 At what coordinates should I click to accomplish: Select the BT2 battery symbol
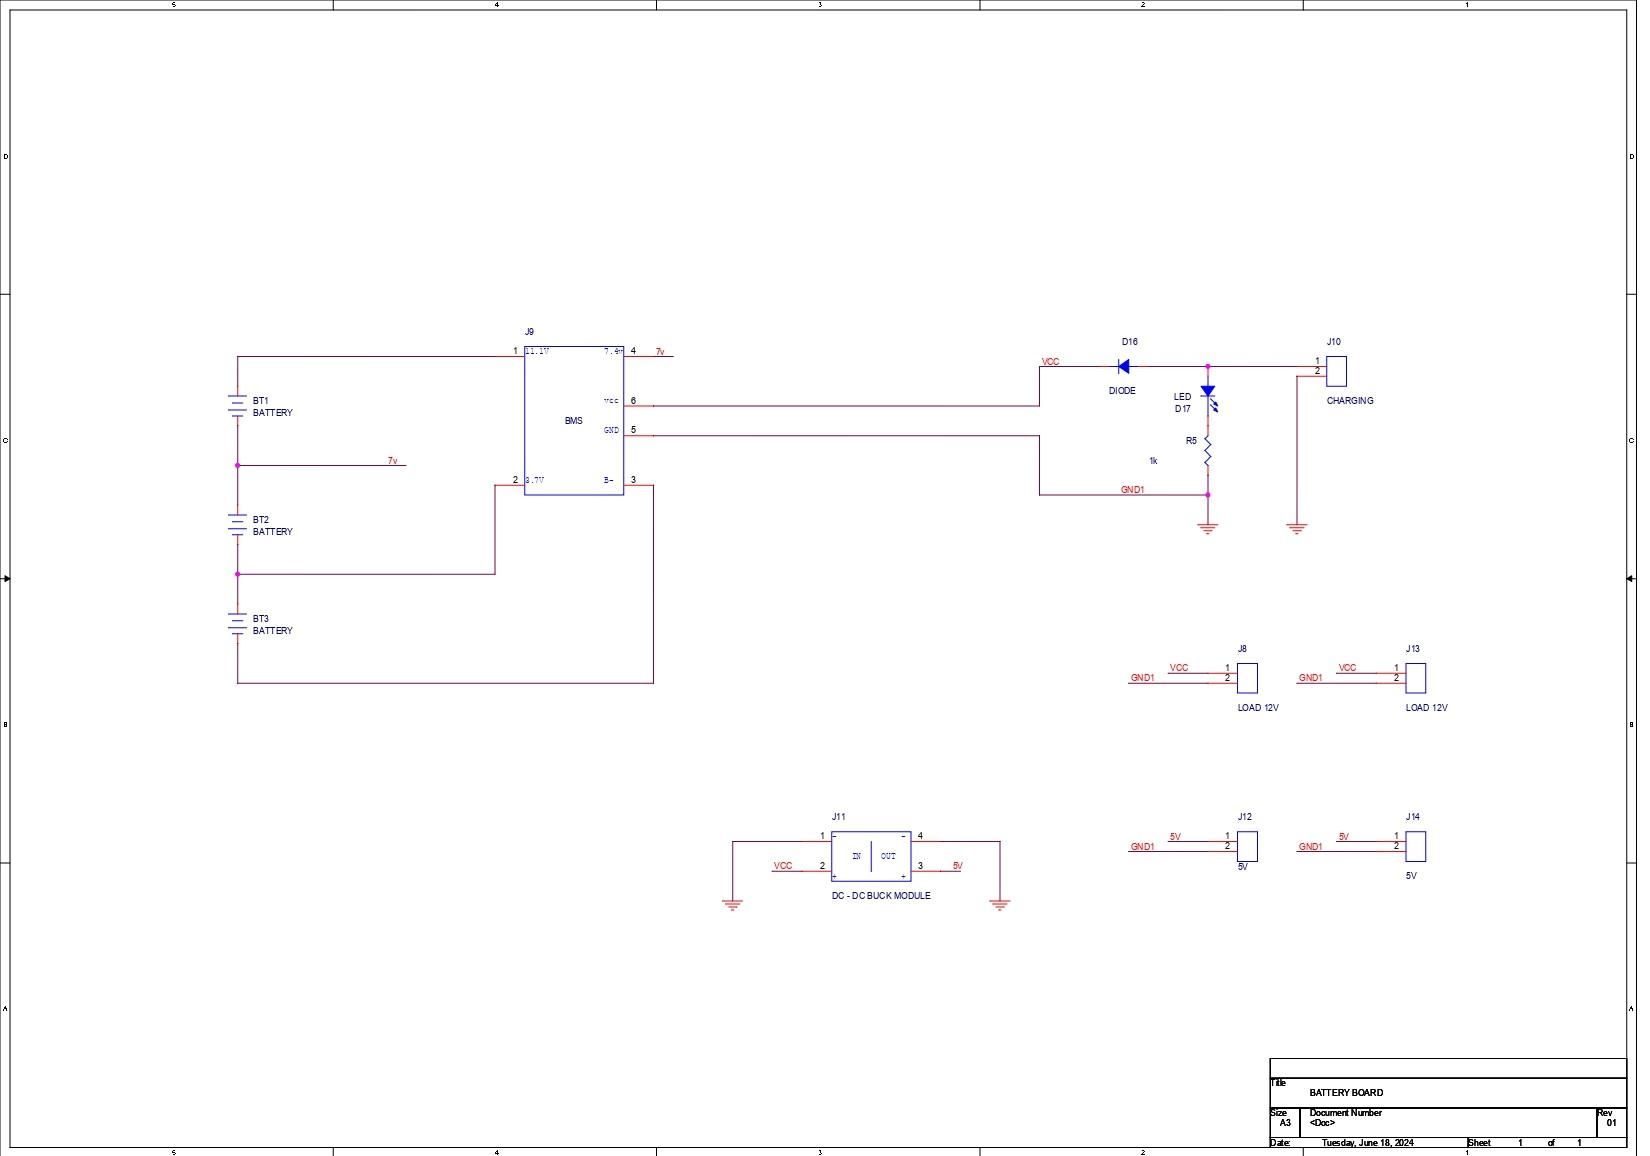click(x=237, y=524)
